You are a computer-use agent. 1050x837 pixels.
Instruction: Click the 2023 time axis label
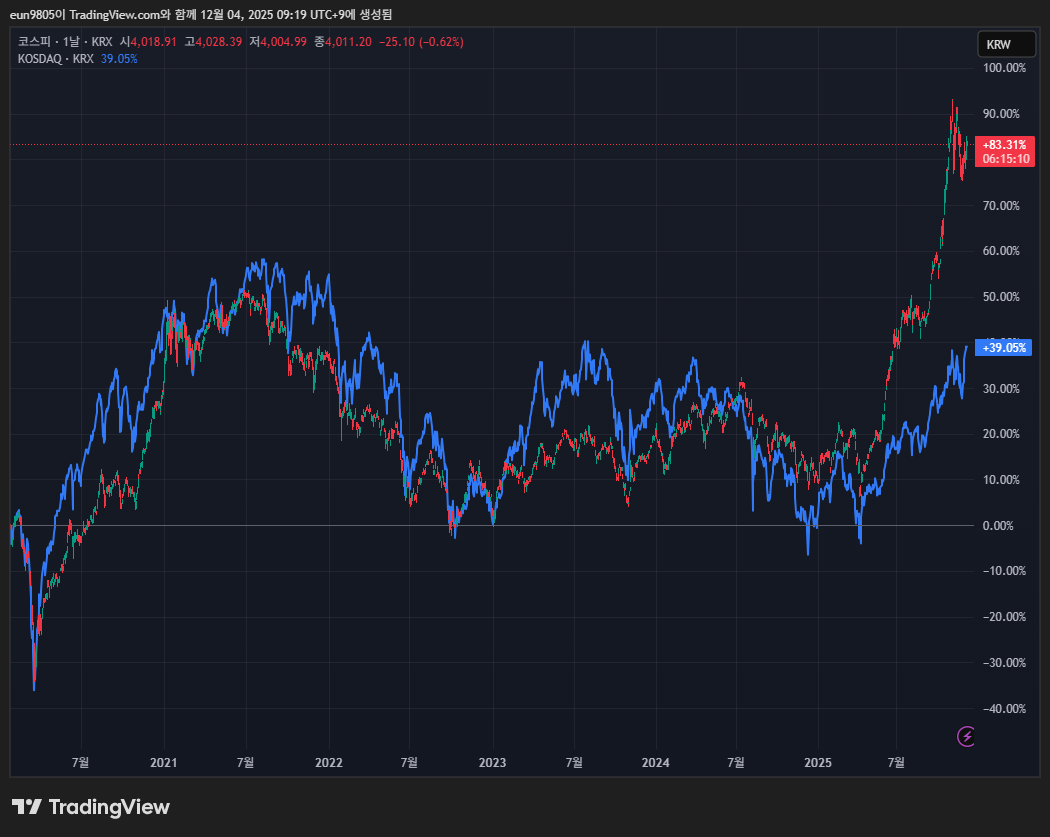(x=492, y=763)
